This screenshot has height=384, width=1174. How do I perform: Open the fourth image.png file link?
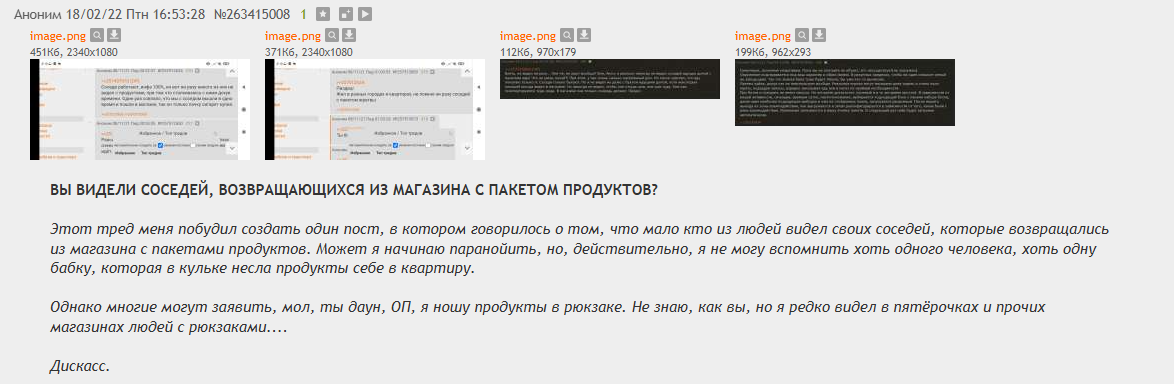(763, 36)
